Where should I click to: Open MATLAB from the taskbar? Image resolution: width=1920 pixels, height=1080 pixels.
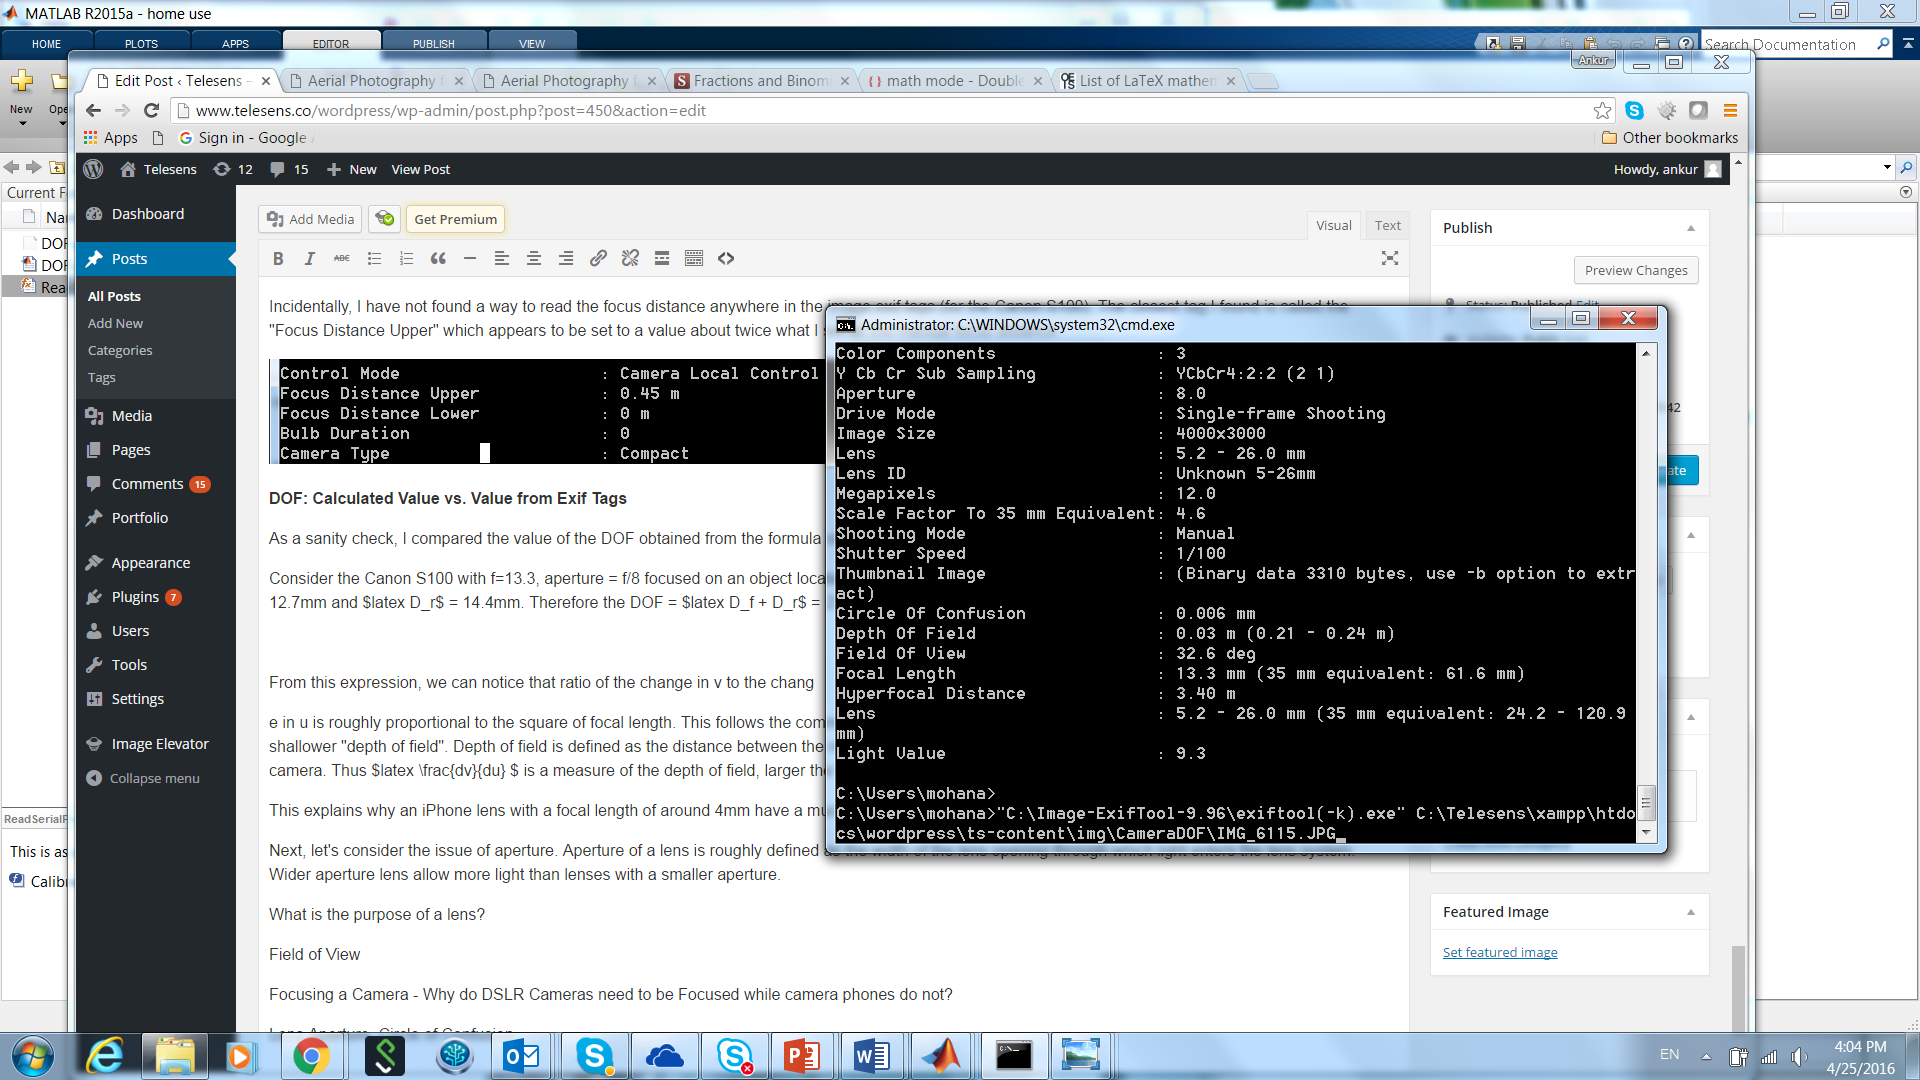(941, 1056)
